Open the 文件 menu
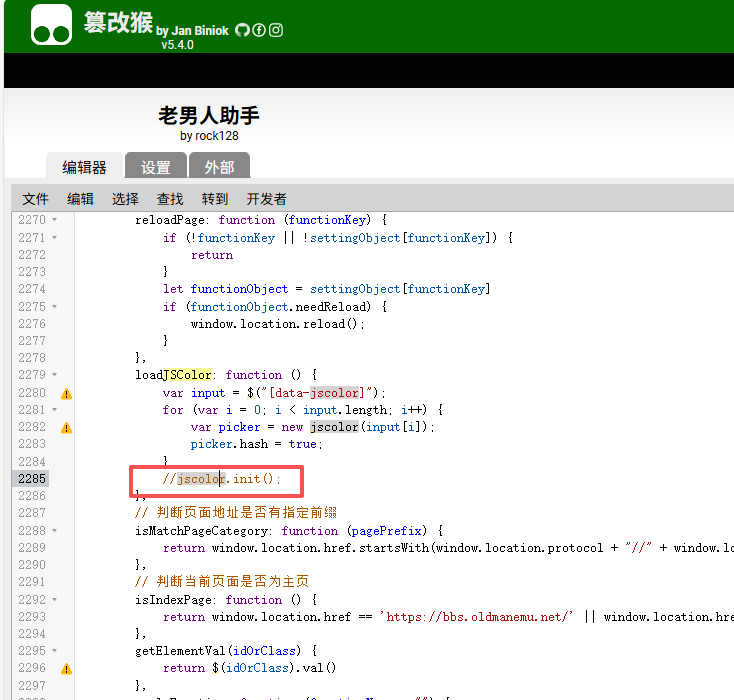This screenshot has height=700, width=734. (x=36, y=199)
